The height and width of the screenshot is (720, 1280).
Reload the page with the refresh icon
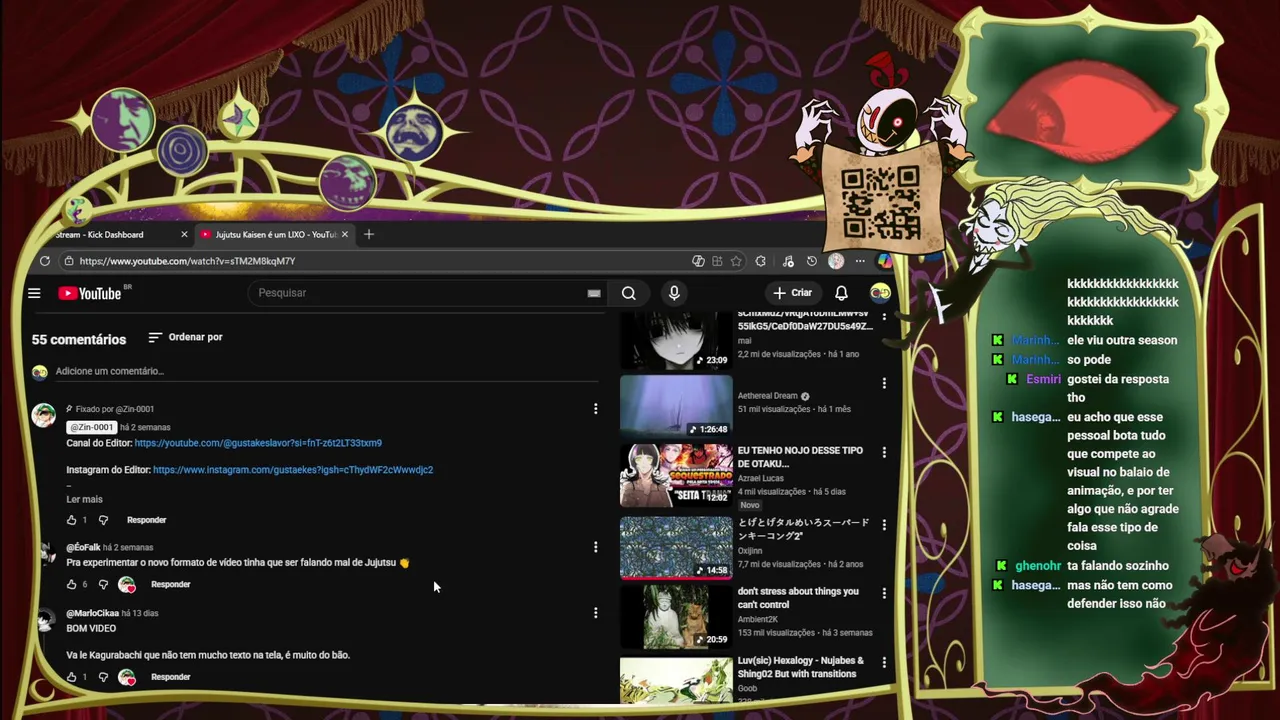coord(45,261)
